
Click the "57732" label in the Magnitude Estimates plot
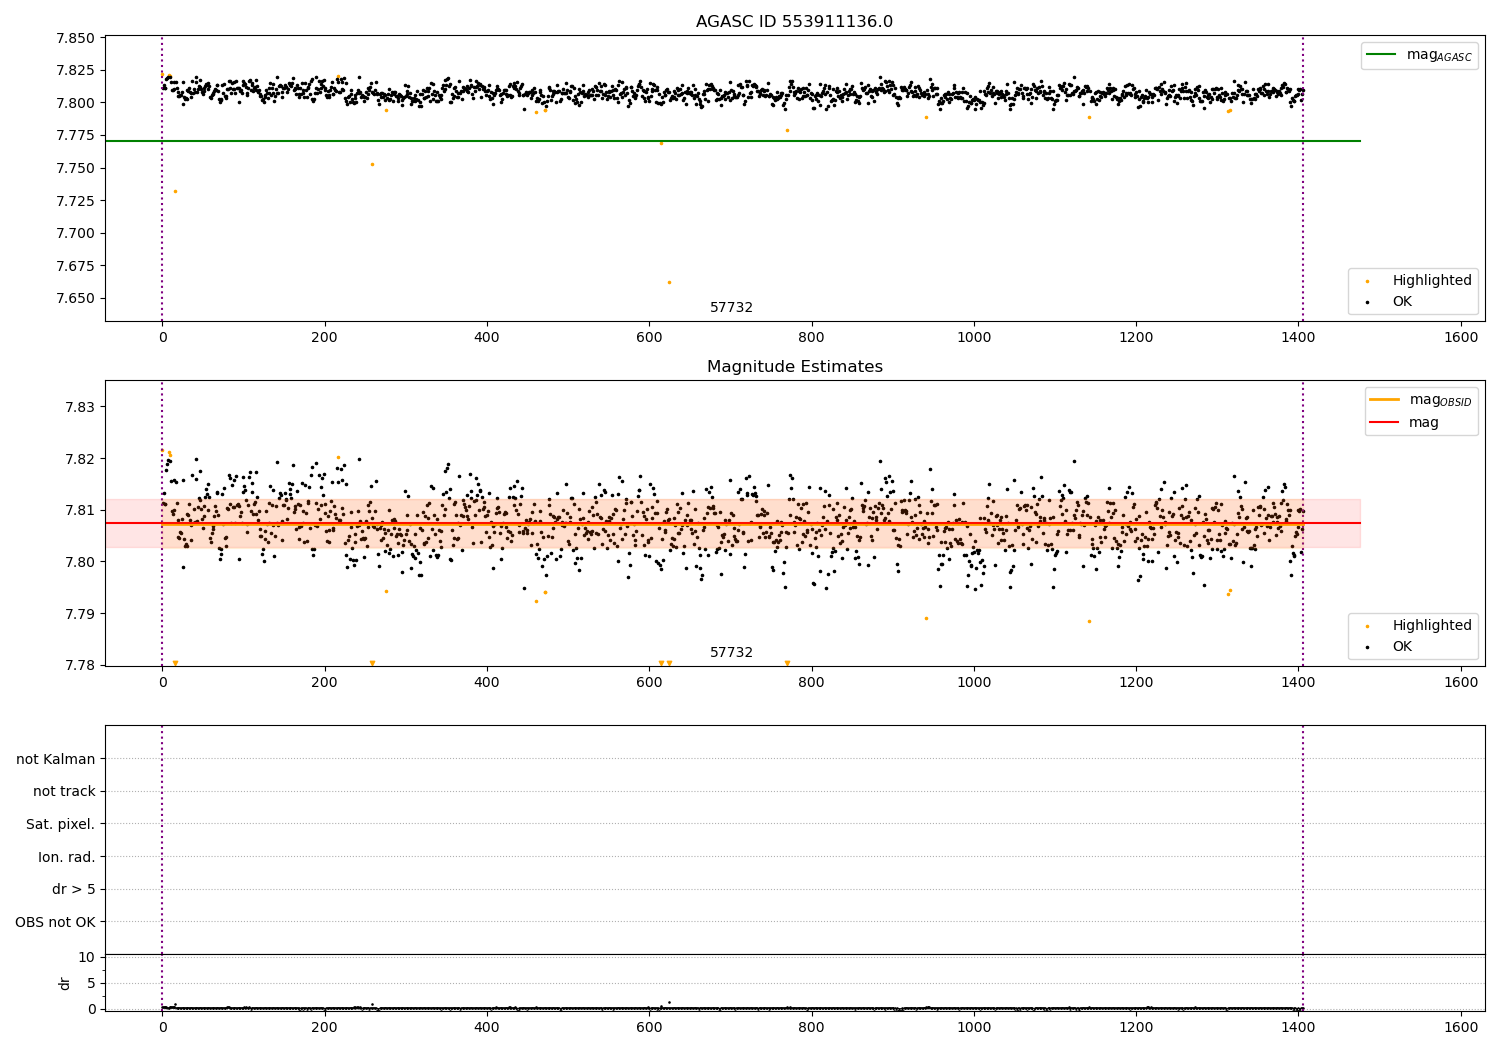tap(731, 653)
